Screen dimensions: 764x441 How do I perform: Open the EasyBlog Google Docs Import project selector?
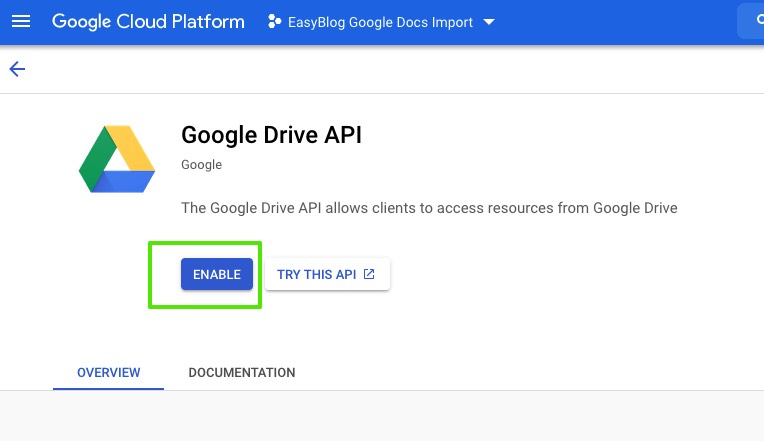click(x=381, y=22)
